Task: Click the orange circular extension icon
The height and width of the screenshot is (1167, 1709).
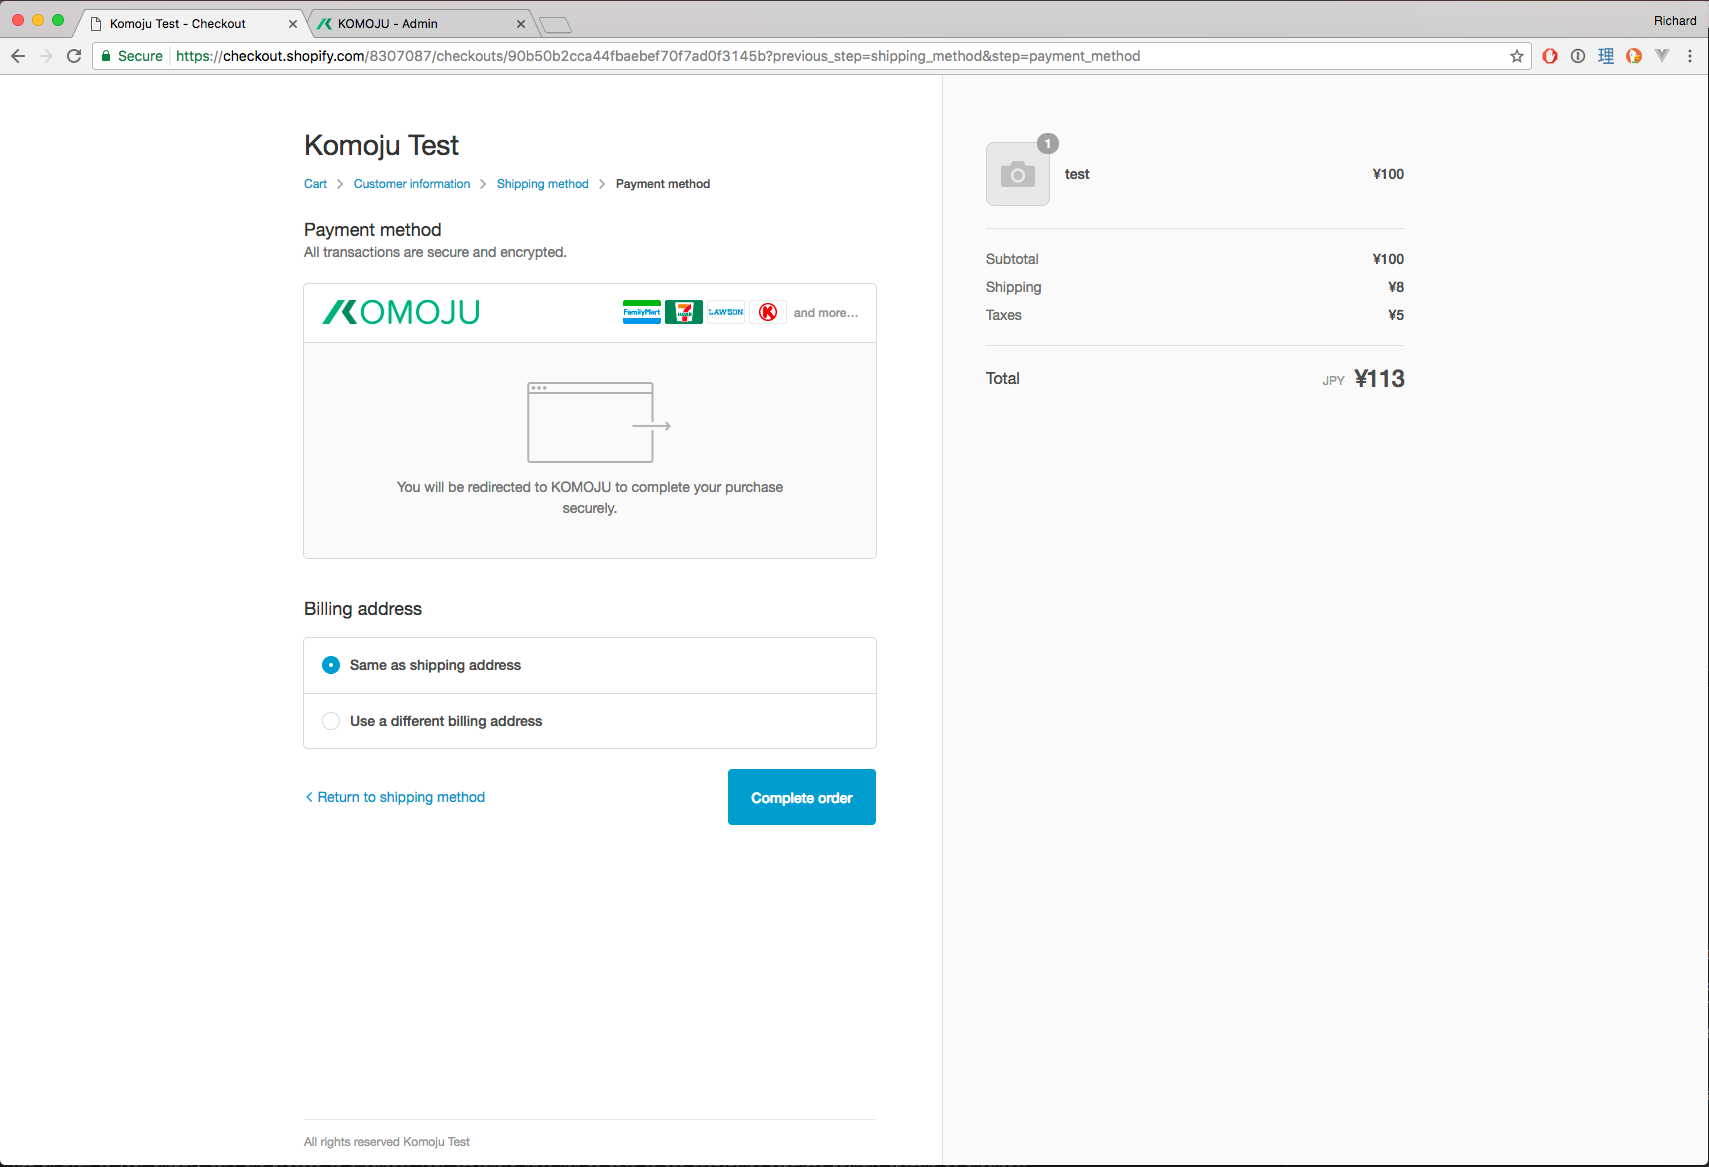Action: (x=1634, y=56)
